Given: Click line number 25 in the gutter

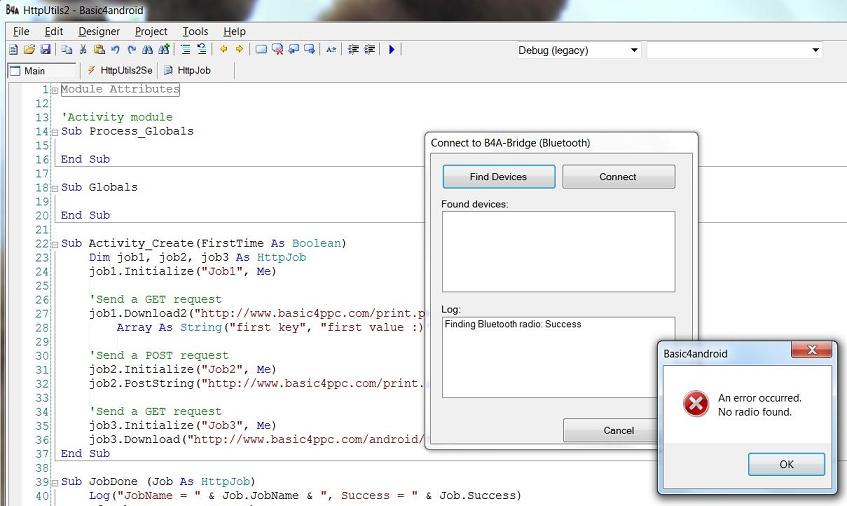Looking at the screenshot, I should pyautogui.click(x=42, y=286).
